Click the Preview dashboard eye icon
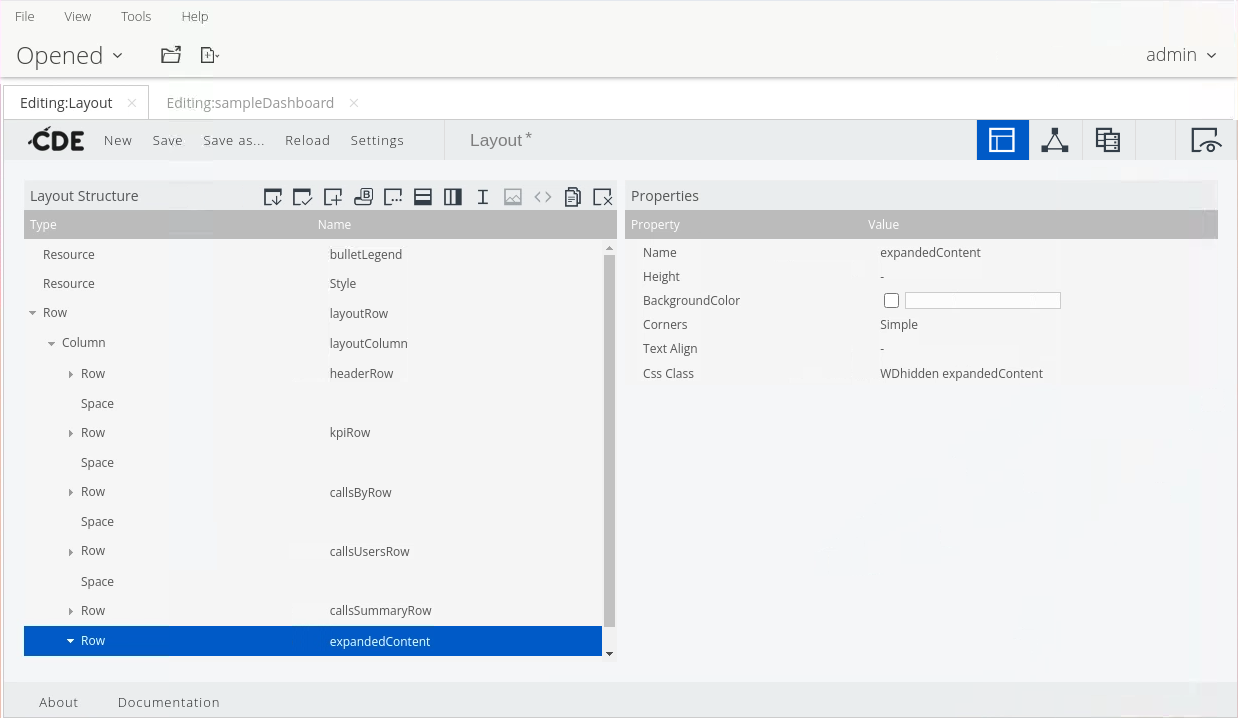The image size is (1238, 718). [1207, 140]
